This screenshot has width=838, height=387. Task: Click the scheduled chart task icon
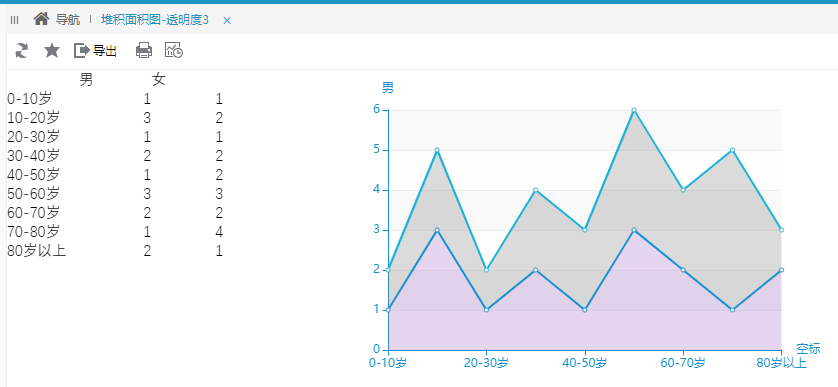click(x=174, y=50)
